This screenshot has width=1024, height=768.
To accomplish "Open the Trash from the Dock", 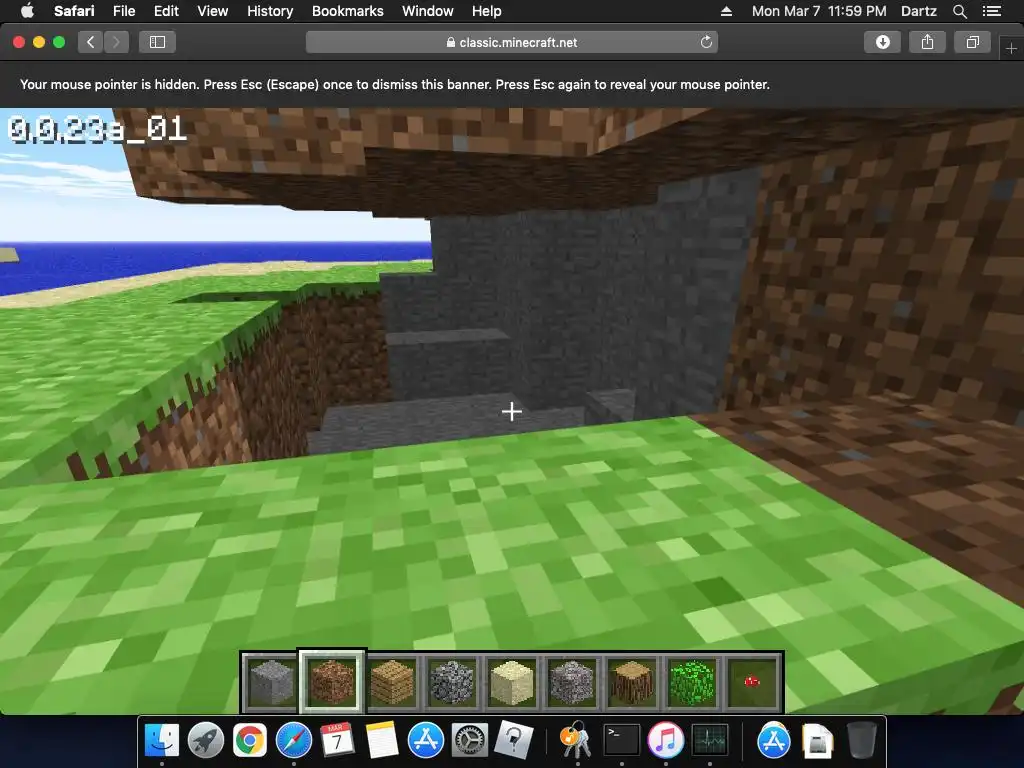I will point(861,741).
